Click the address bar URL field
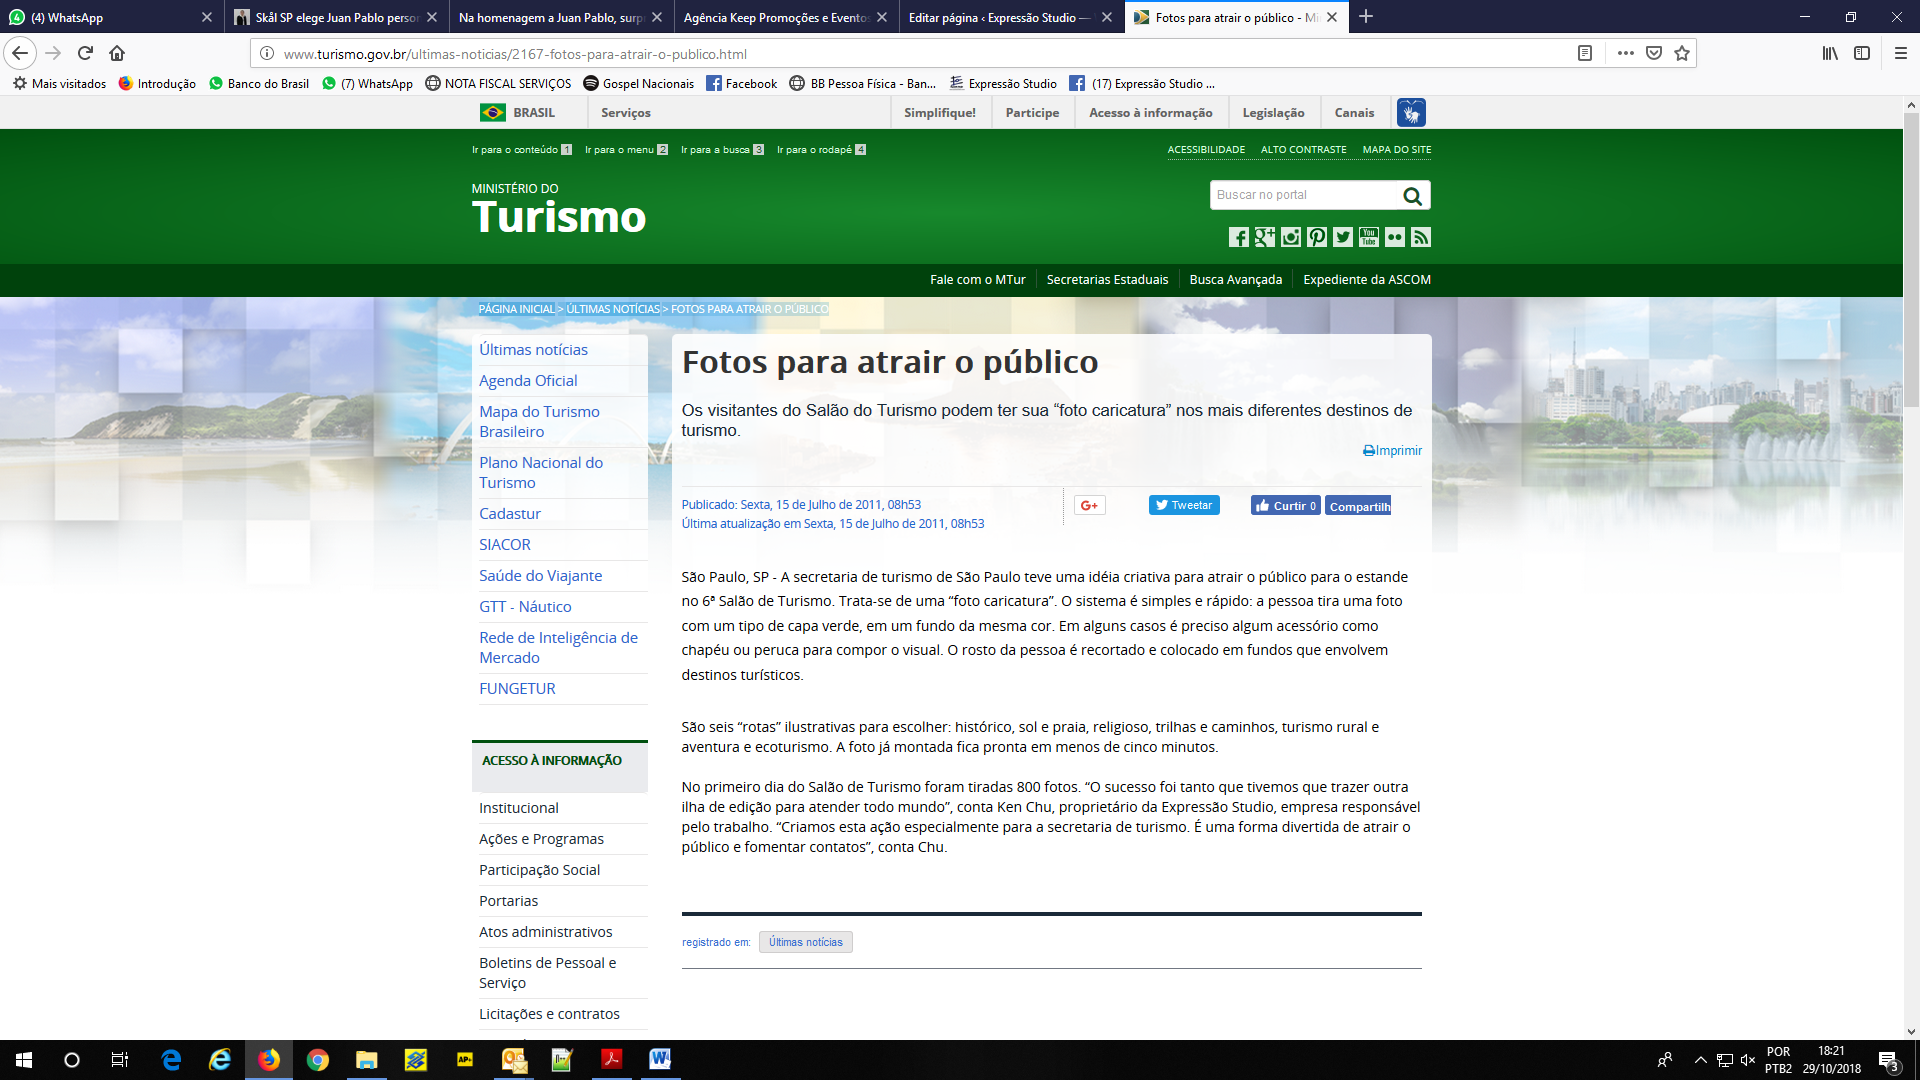The height and width of the screenshot is (1080, 1920). [920, 54]
